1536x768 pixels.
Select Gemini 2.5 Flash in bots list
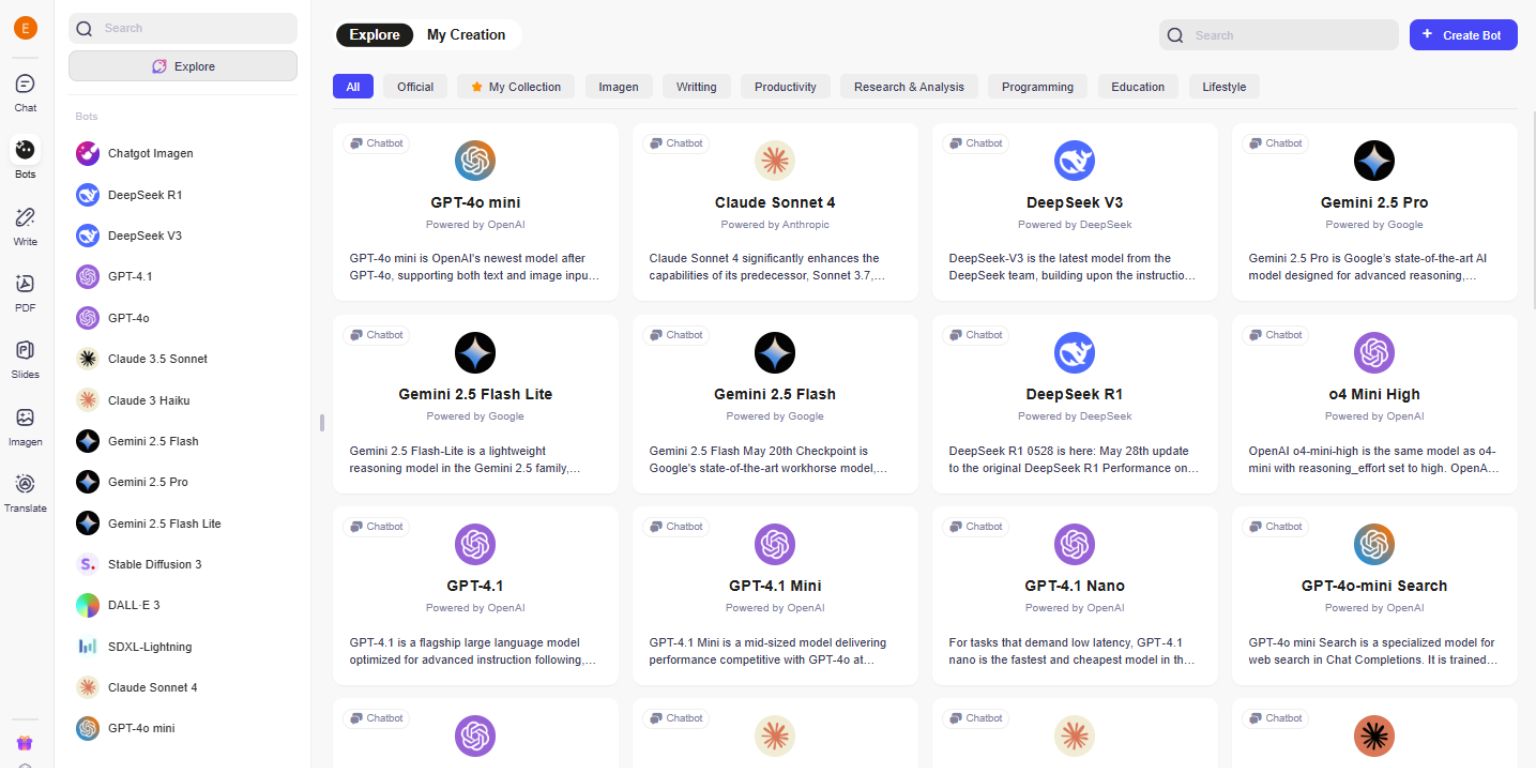(183, 441)
